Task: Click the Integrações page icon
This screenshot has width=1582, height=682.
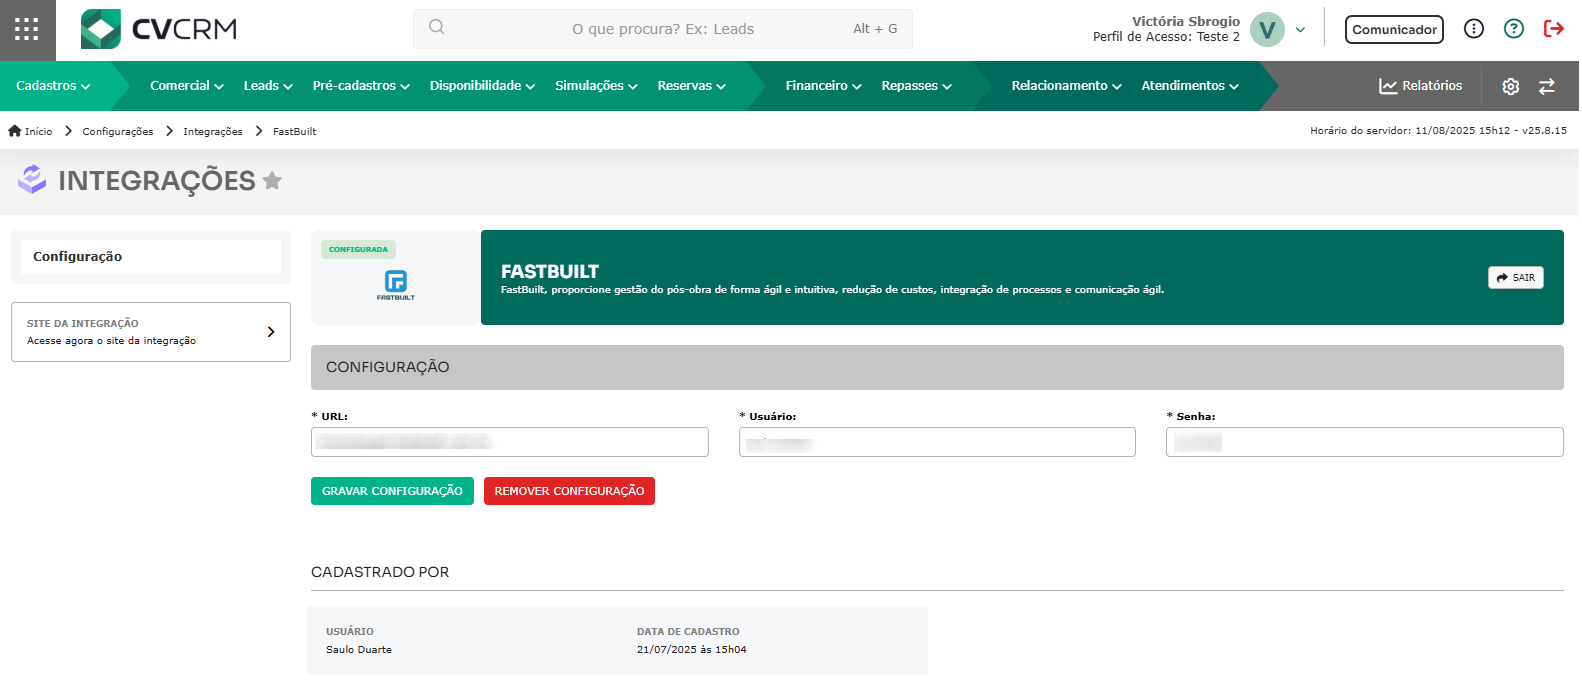Action: click(33, 179)
